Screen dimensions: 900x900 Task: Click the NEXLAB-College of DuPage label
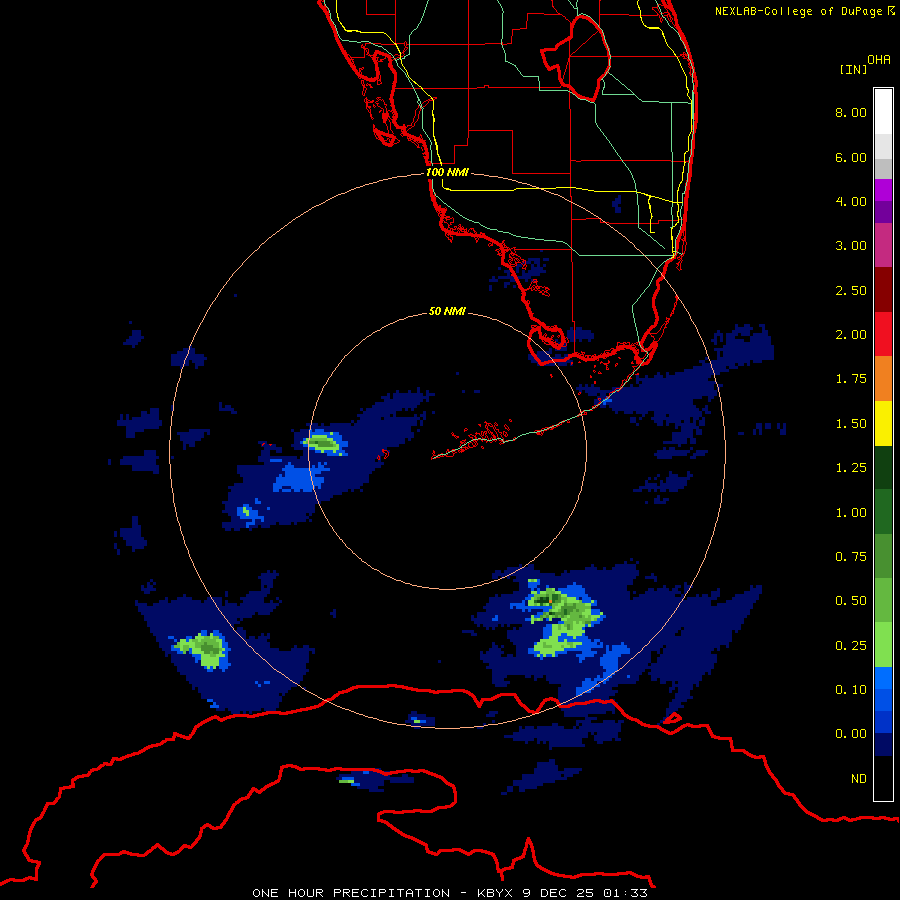point(804,11)
